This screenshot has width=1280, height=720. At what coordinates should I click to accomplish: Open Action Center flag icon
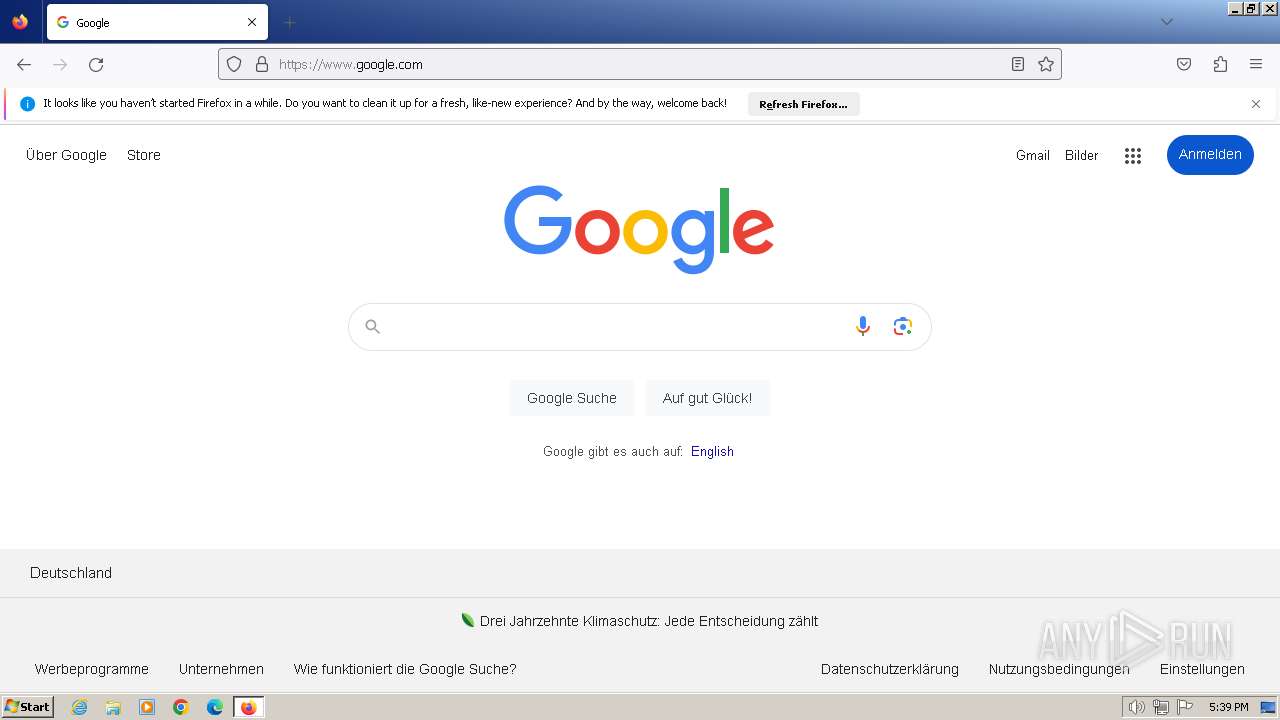pos(1186,707)
